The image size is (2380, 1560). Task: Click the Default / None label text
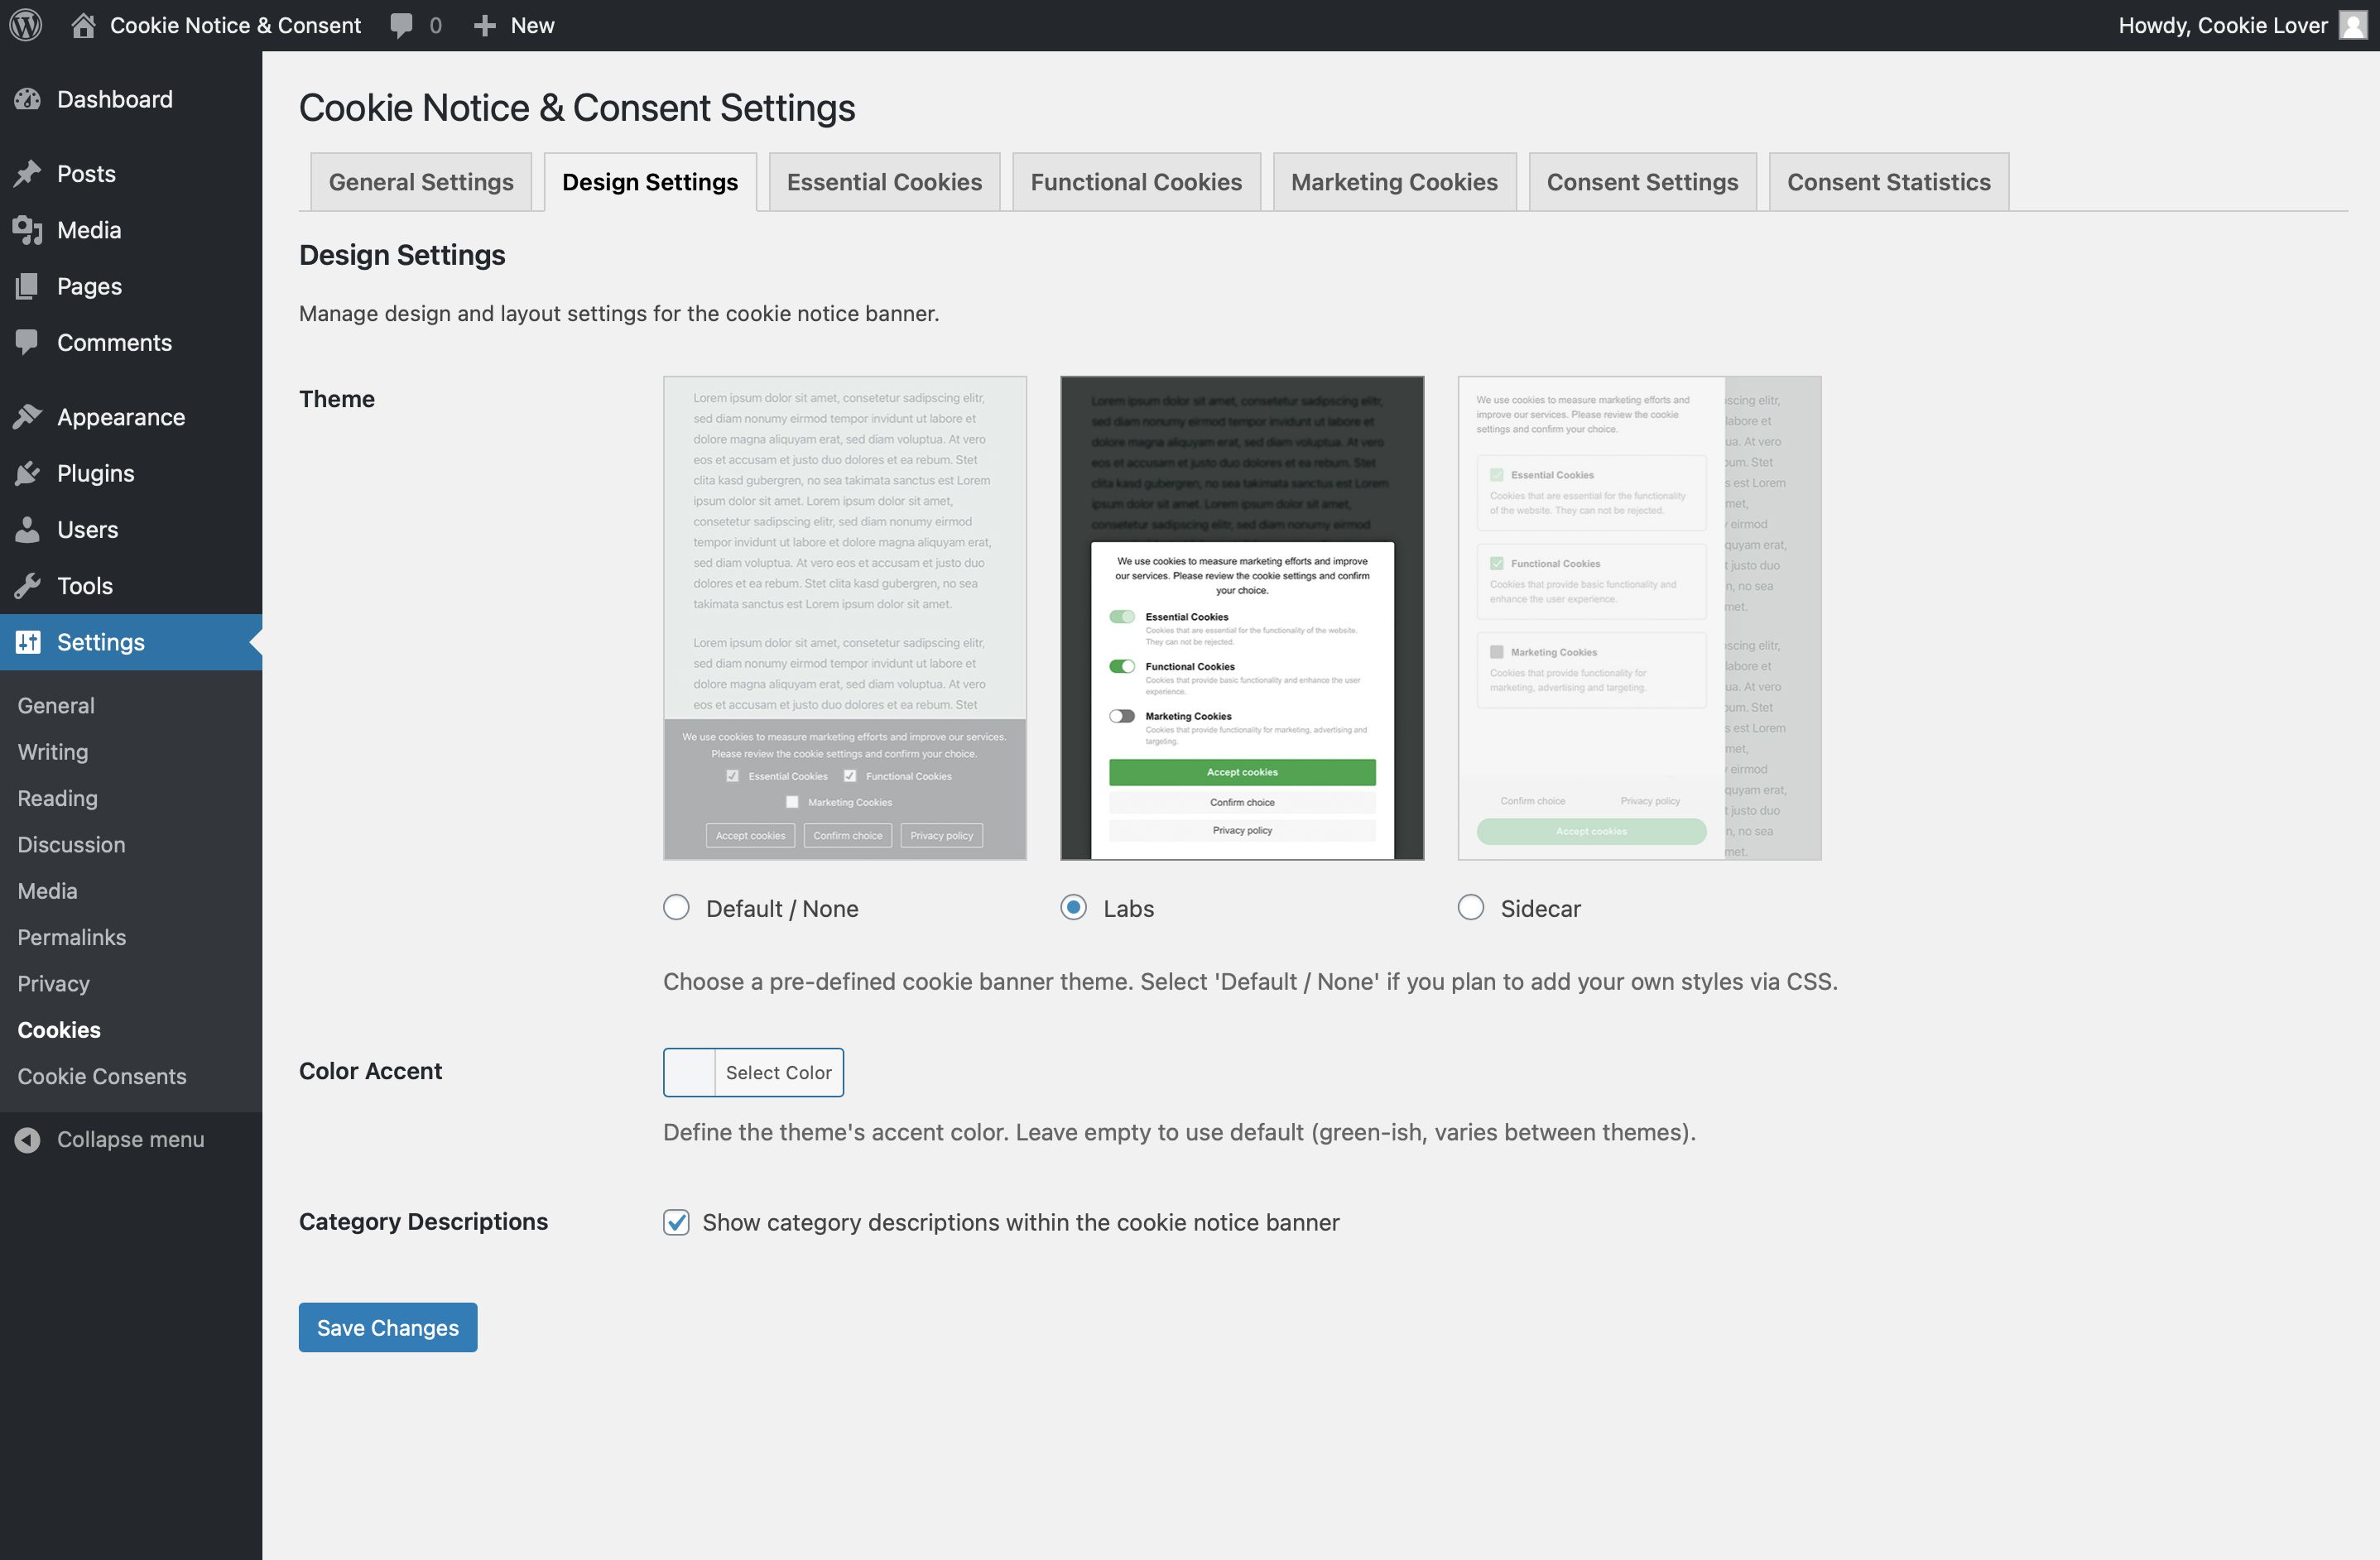coord(782,908)
